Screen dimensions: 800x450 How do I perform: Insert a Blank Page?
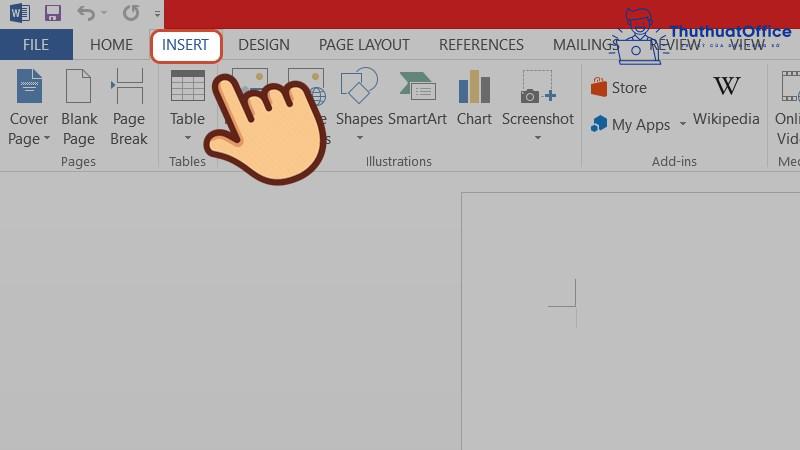(79, 107)
